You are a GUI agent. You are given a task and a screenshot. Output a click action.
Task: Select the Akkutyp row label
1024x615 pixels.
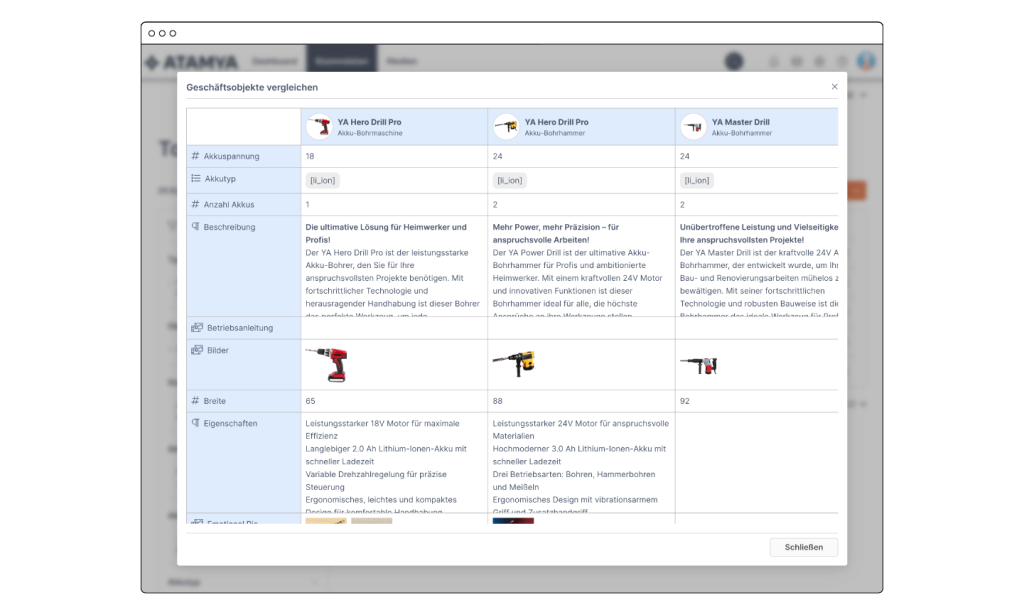tap(220, 178)
